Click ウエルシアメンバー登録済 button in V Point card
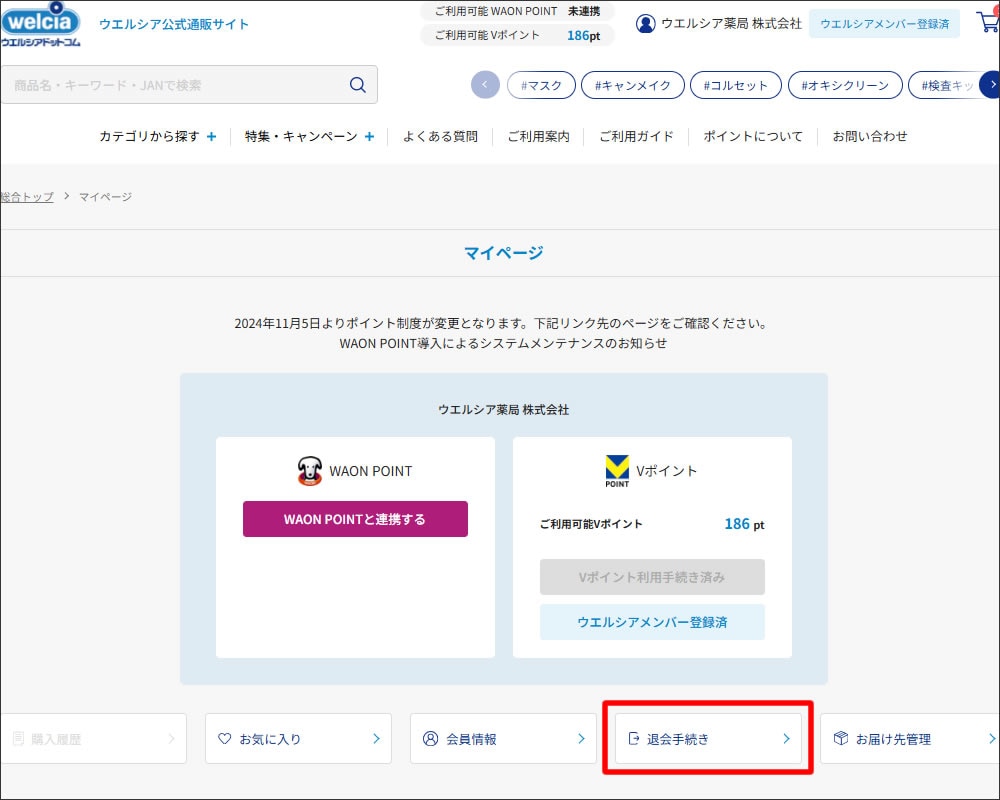 point(652,622)
